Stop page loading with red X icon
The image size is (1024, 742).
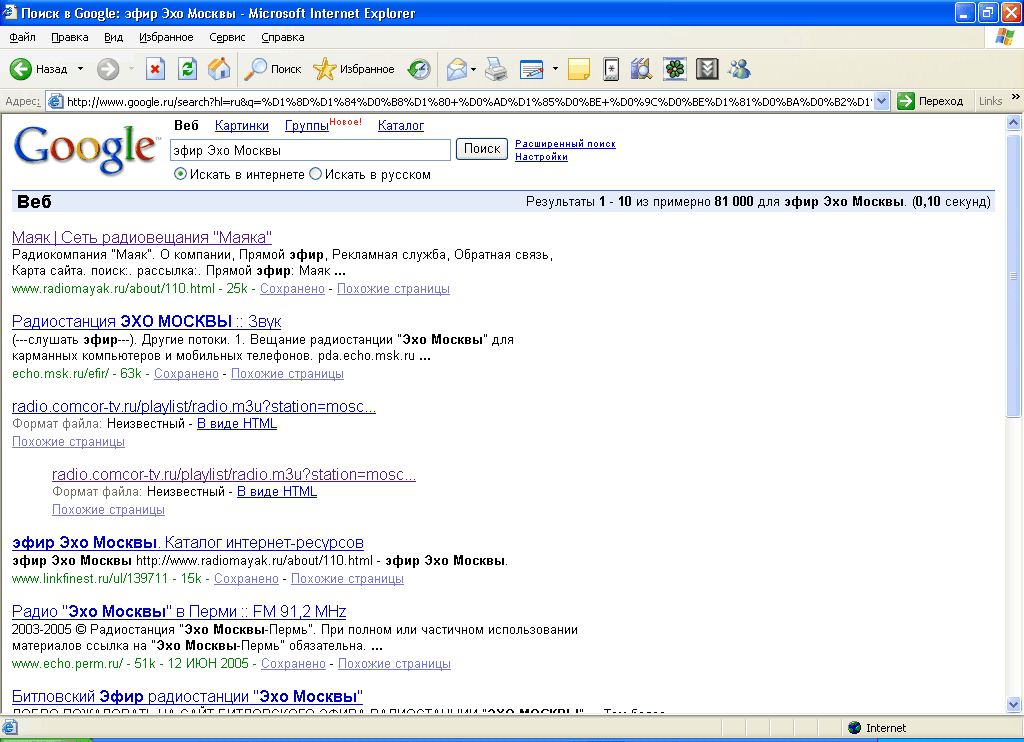(x=155, y=69)
